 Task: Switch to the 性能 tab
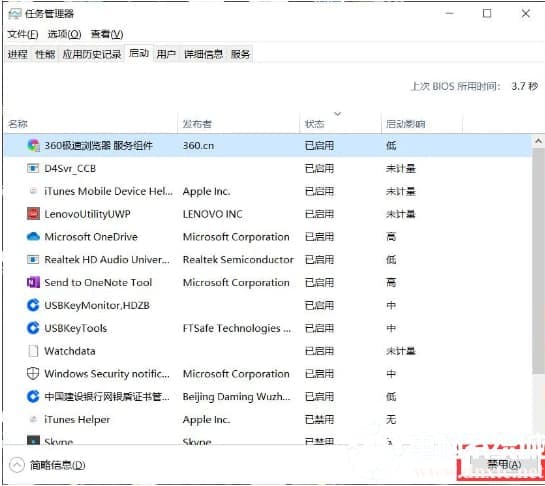(45, 54)
